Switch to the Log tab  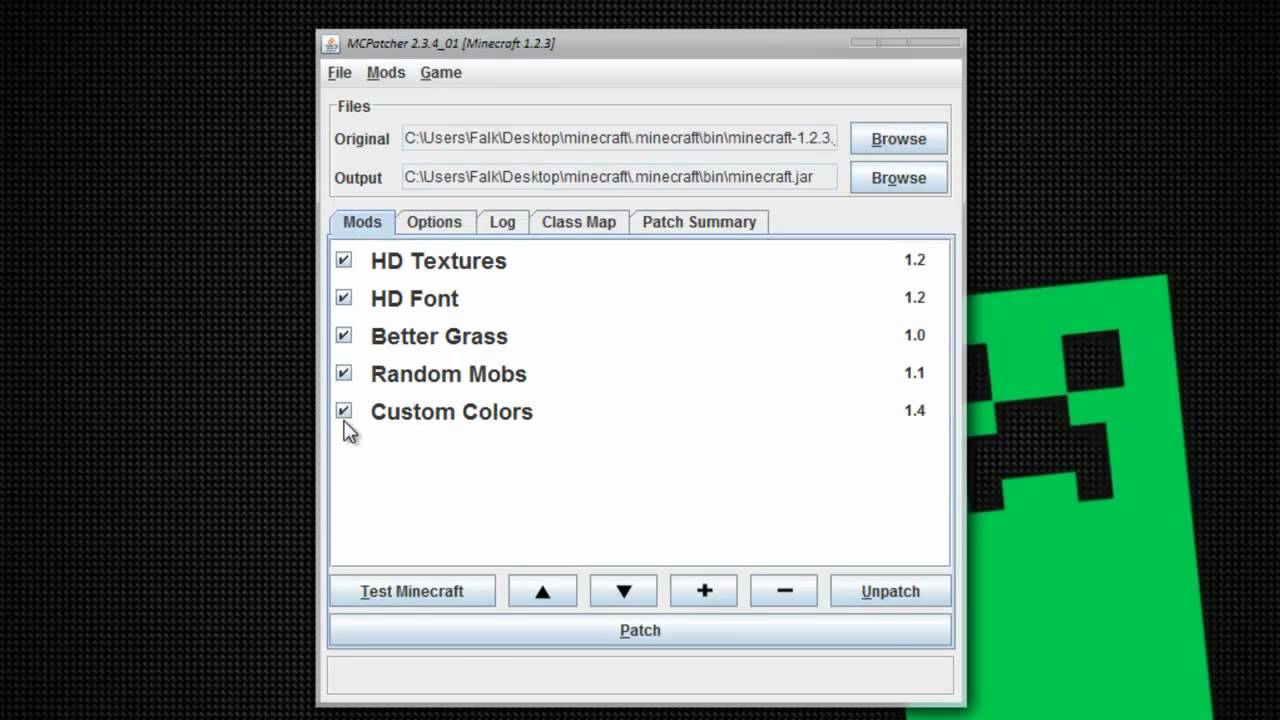point(503,222)
